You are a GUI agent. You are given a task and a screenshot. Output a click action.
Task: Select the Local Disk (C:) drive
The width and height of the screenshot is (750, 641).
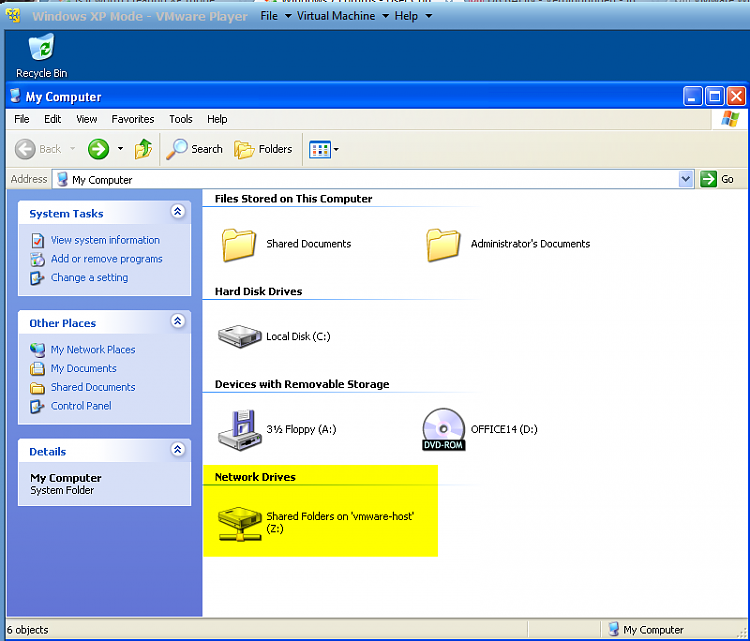click(x=274, y=336)
